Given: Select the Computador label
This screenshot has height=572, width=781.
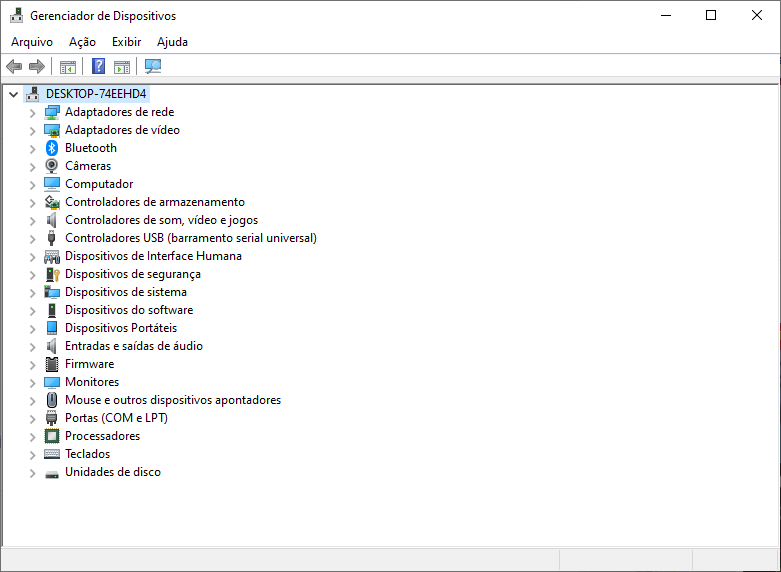Looking at the screenshot, I should (99, 184).
